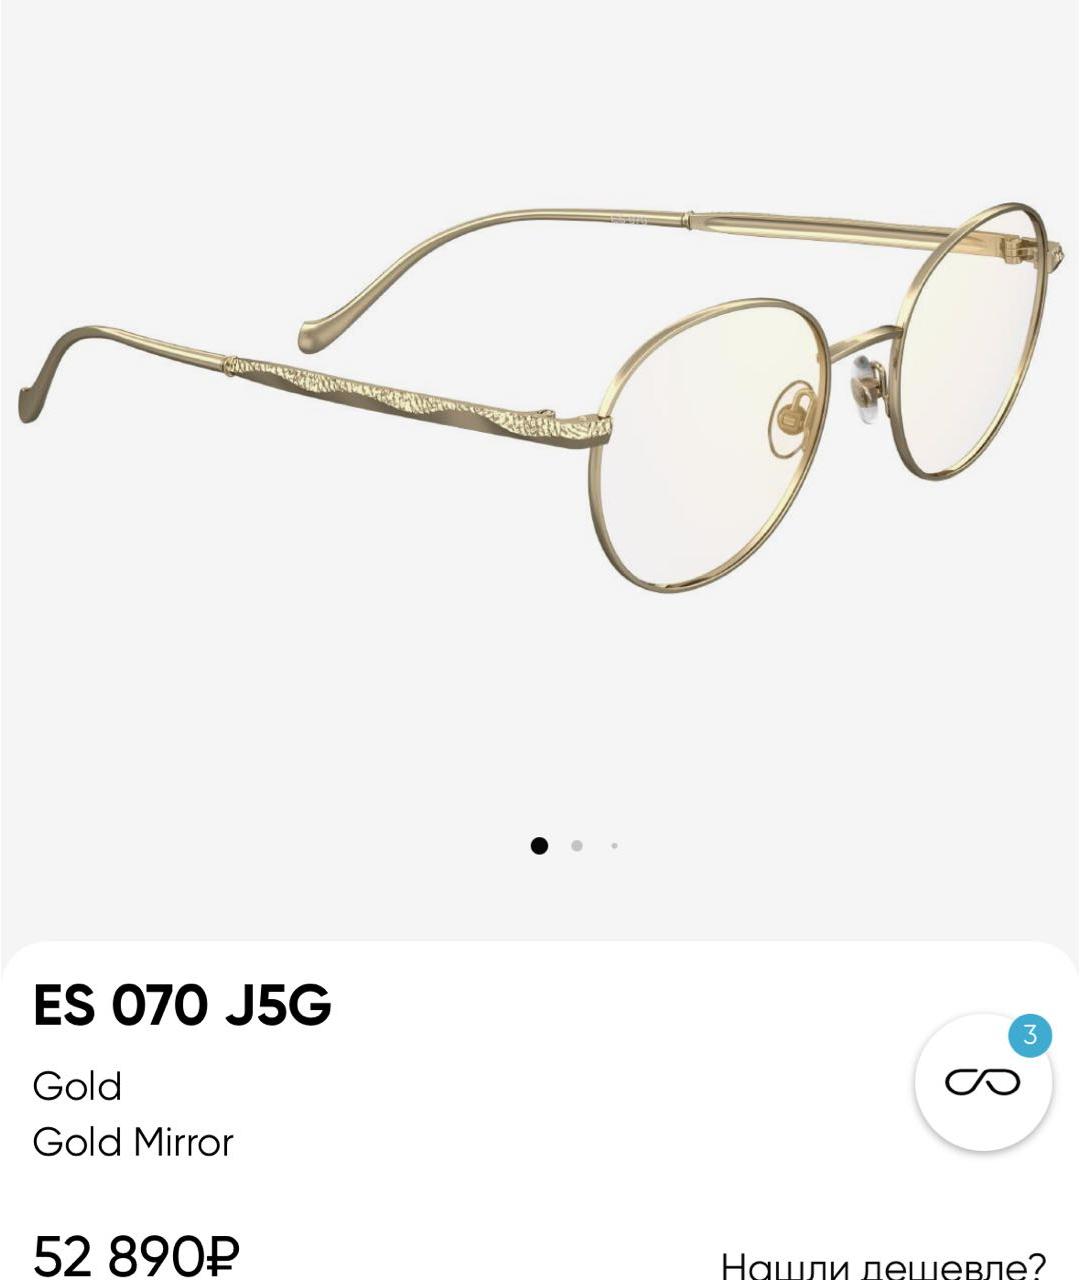Switch to the second carousel dot

(577, 846)
